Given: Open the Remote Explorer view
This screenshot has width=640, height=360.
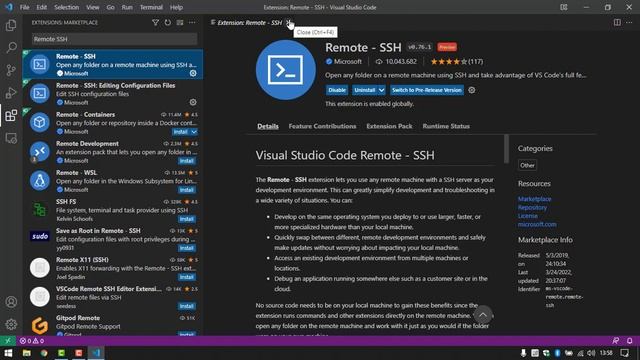Looking at the screenshot, I should pyautogui.click(x=11, y=138).
